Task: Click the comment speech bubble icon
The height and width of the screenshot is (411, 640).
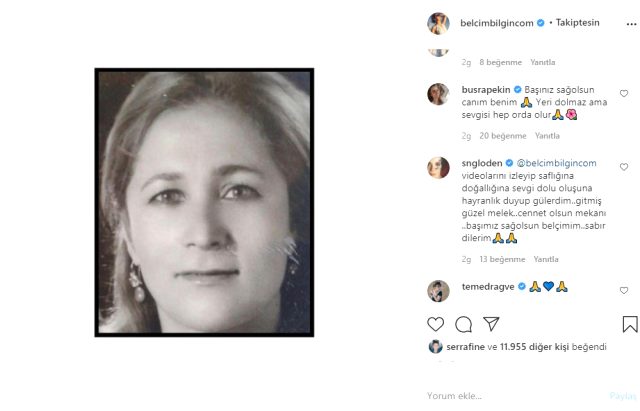Action: point(463,324)
